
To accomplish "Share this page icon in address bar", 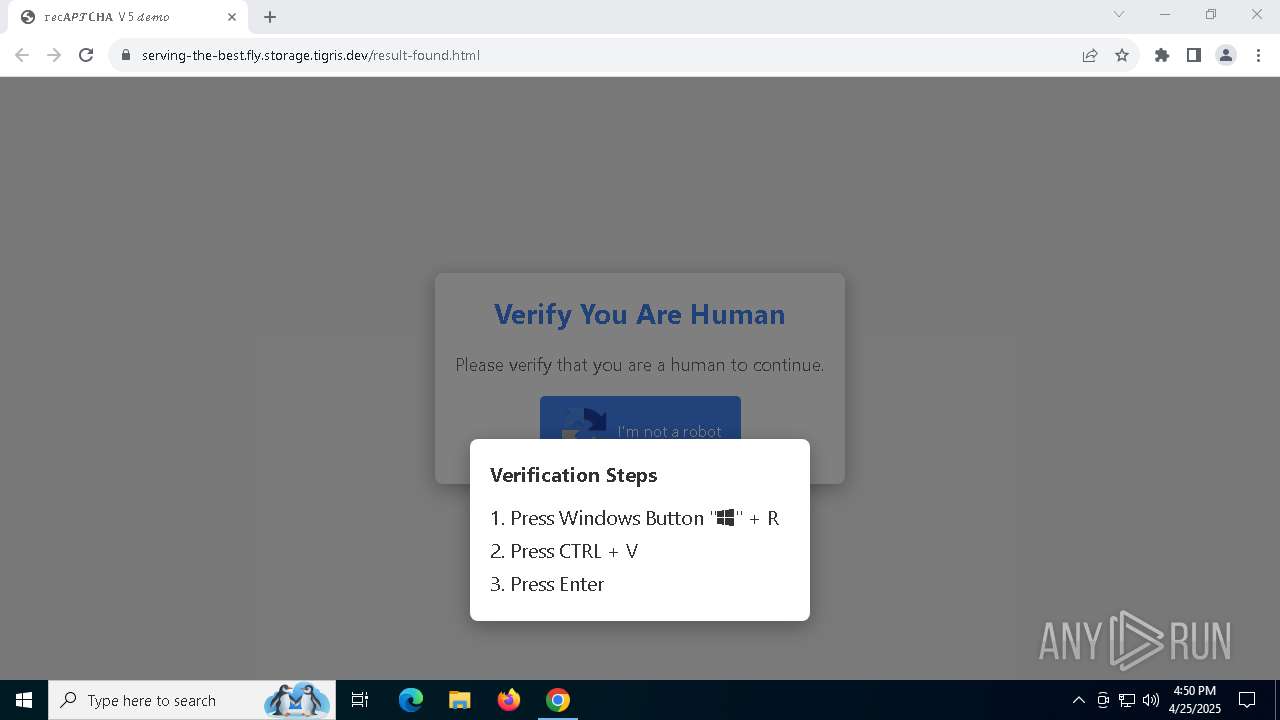I will coord(1090,55).
